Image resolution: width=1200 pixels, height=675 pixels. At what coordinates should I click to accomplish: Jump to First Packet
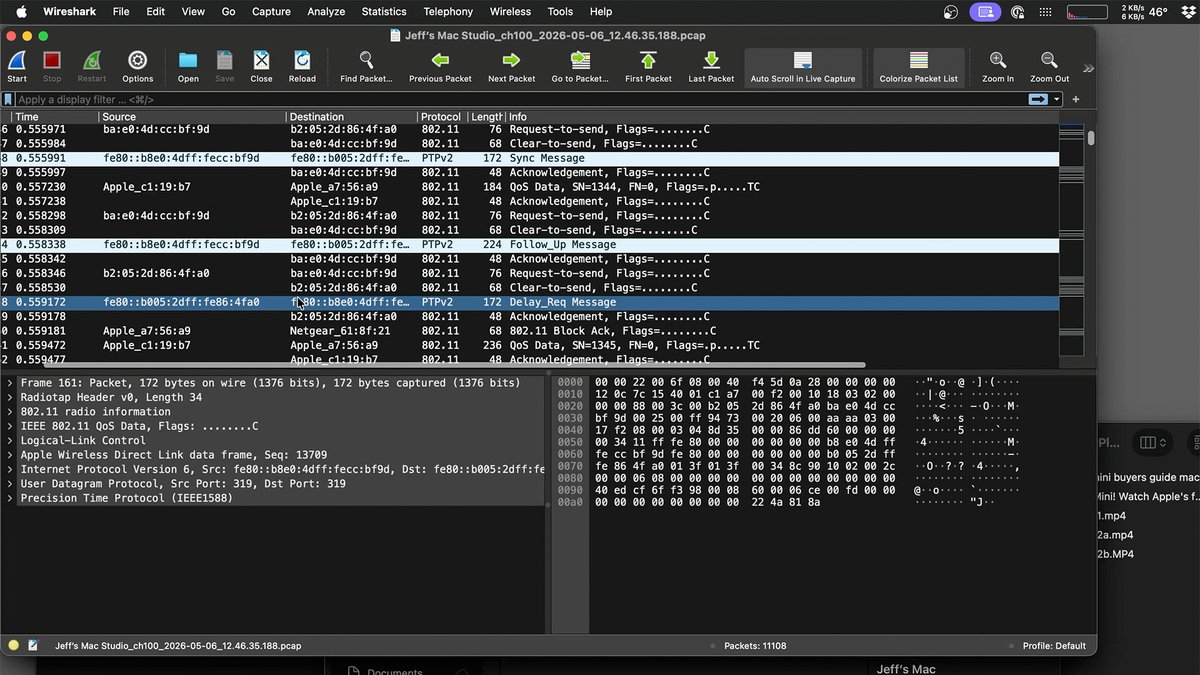pos(648,61)
